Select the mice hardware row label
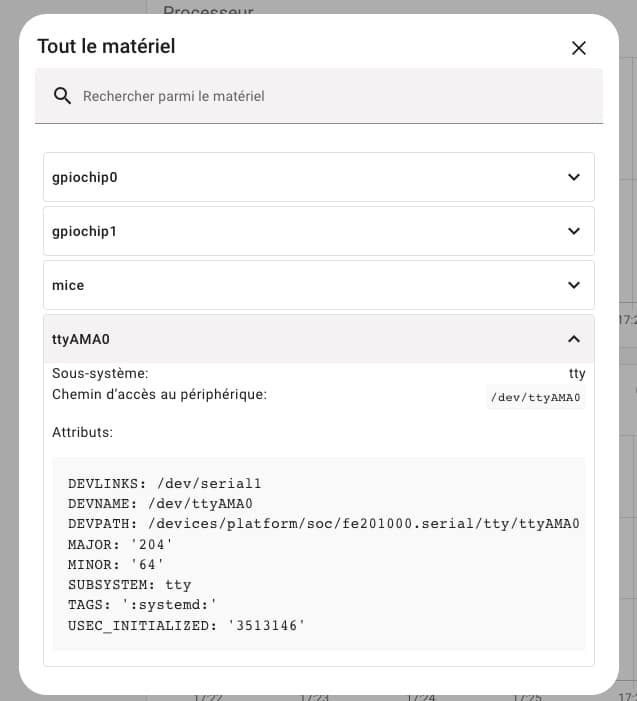This screenshot has width=637, height=701. coord(68,285)
